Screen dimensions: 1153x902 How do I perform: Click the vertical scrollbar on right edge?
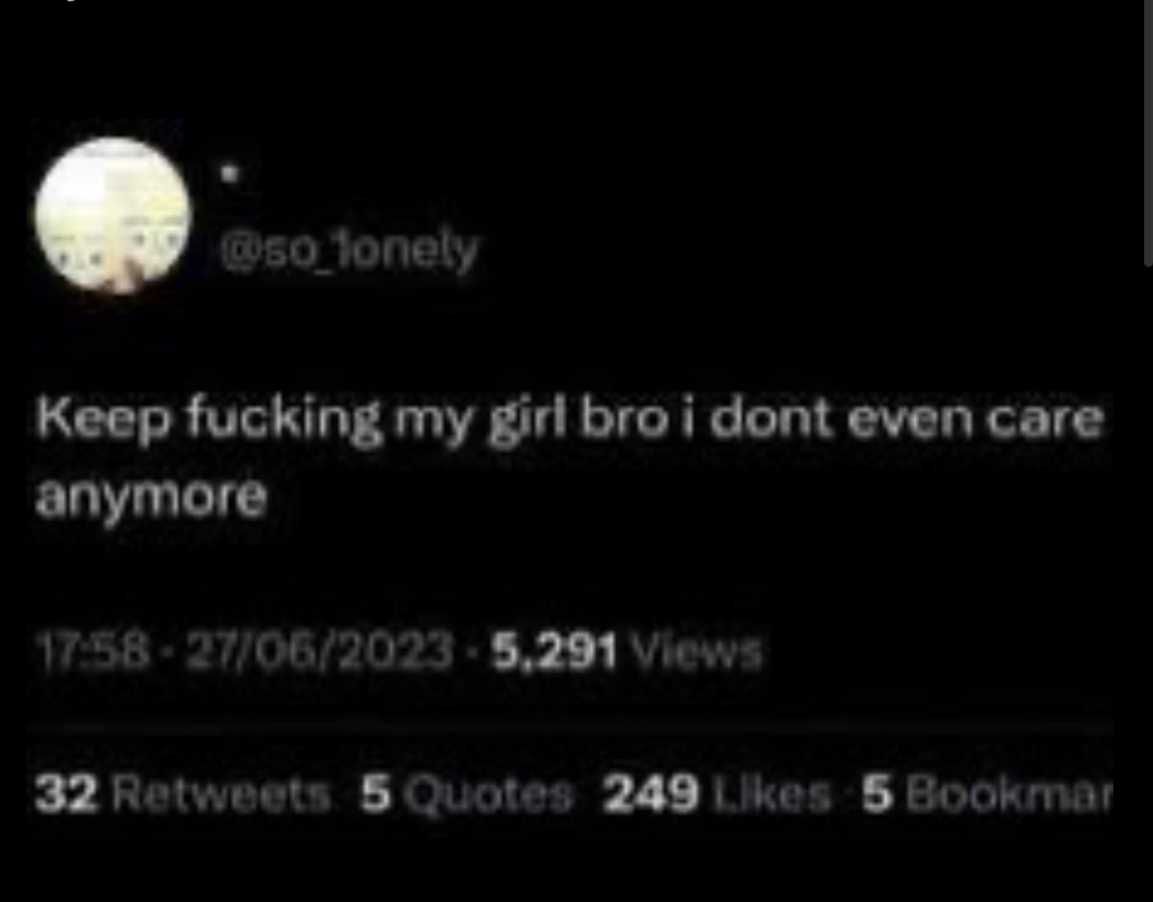click(x=1148, y=132)
